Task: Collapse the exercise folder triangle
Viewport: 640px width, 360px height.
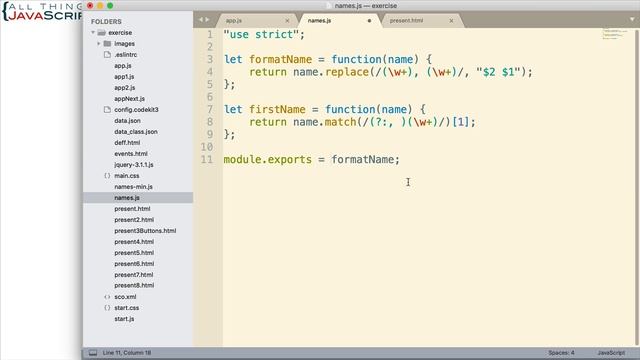Action: point(93,32)
